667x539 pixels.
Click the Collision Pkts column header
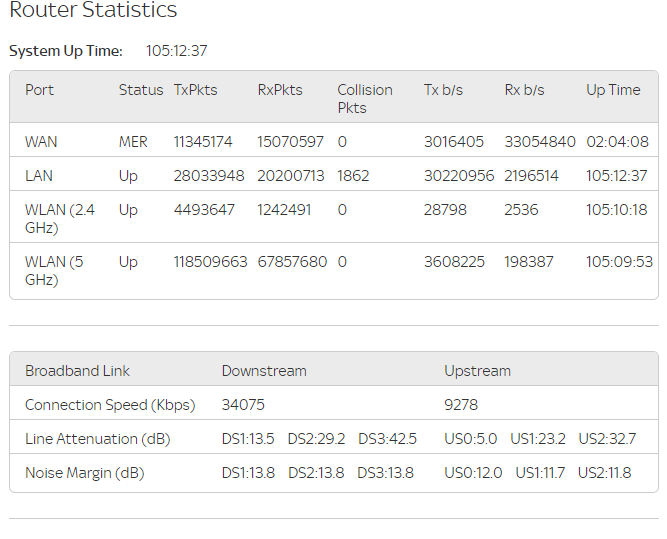click(x=365, y=98)
